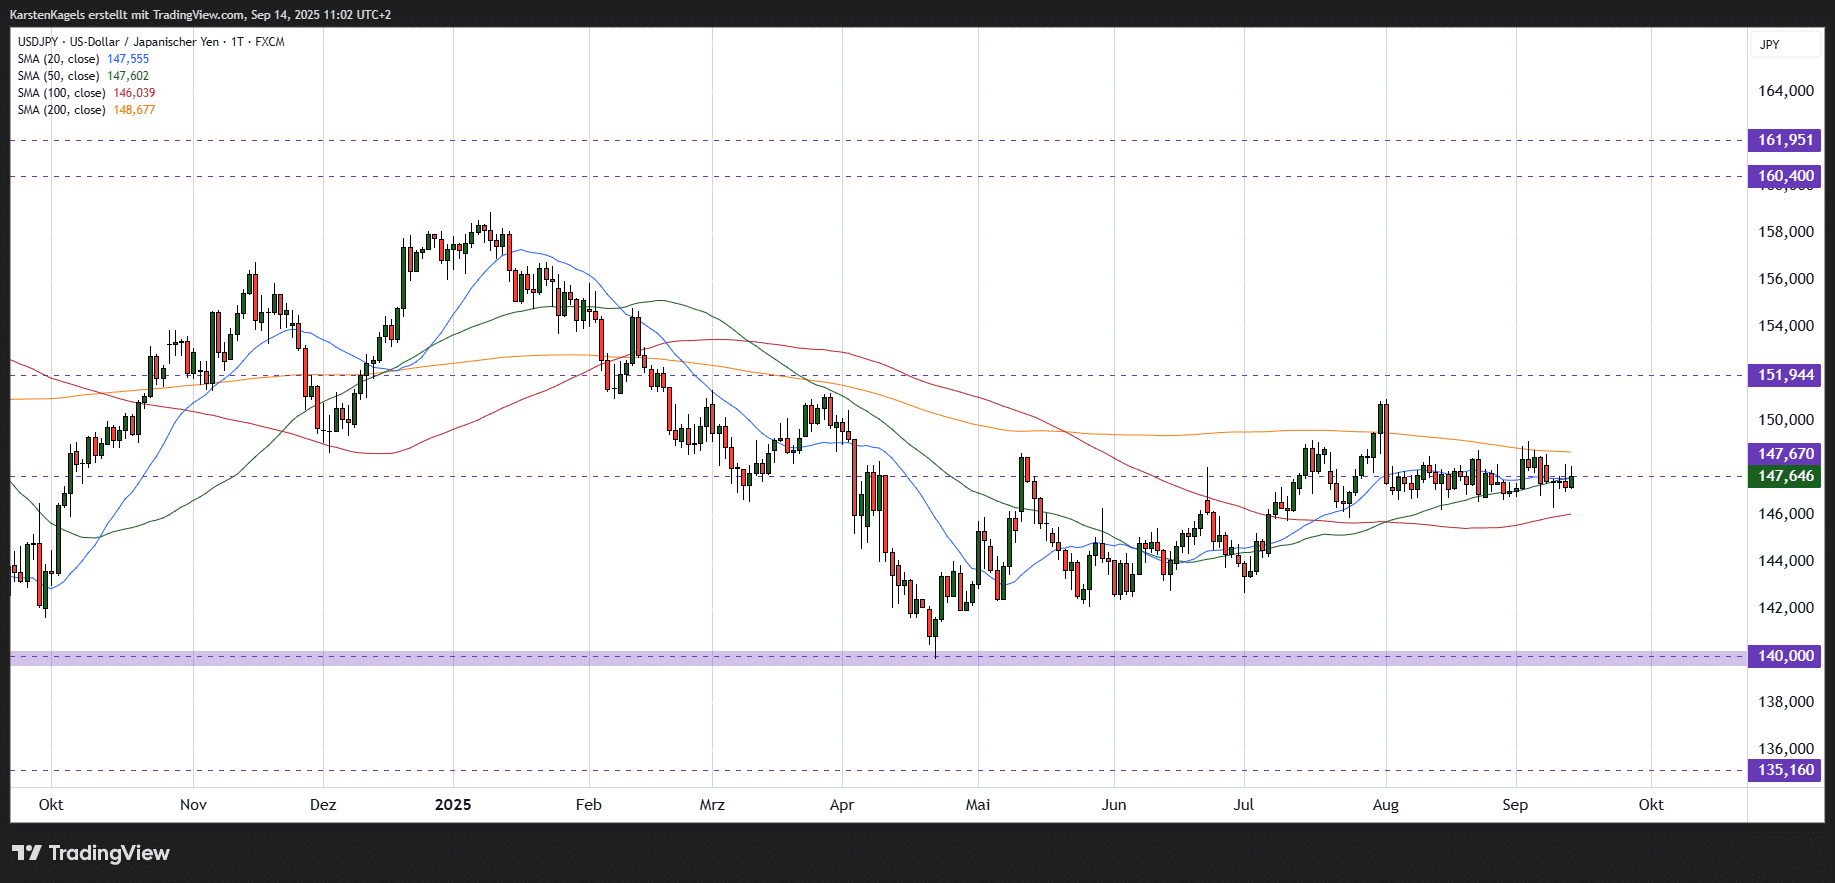
Task: Select the SMA (200, close) indicator label
Action: point(62,110)
